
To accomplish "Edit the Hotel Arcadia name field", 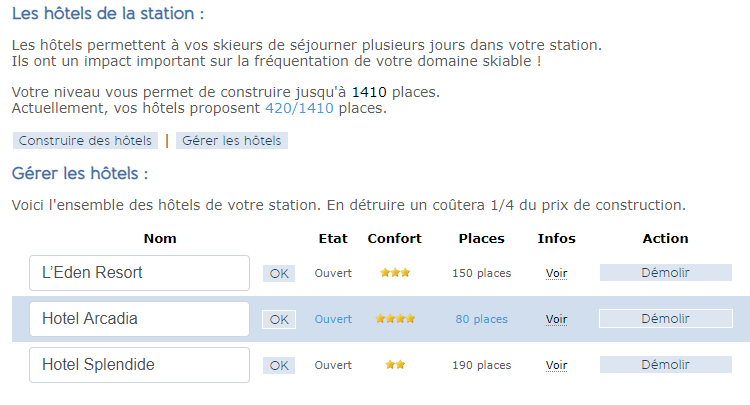I will pos(139,319).
